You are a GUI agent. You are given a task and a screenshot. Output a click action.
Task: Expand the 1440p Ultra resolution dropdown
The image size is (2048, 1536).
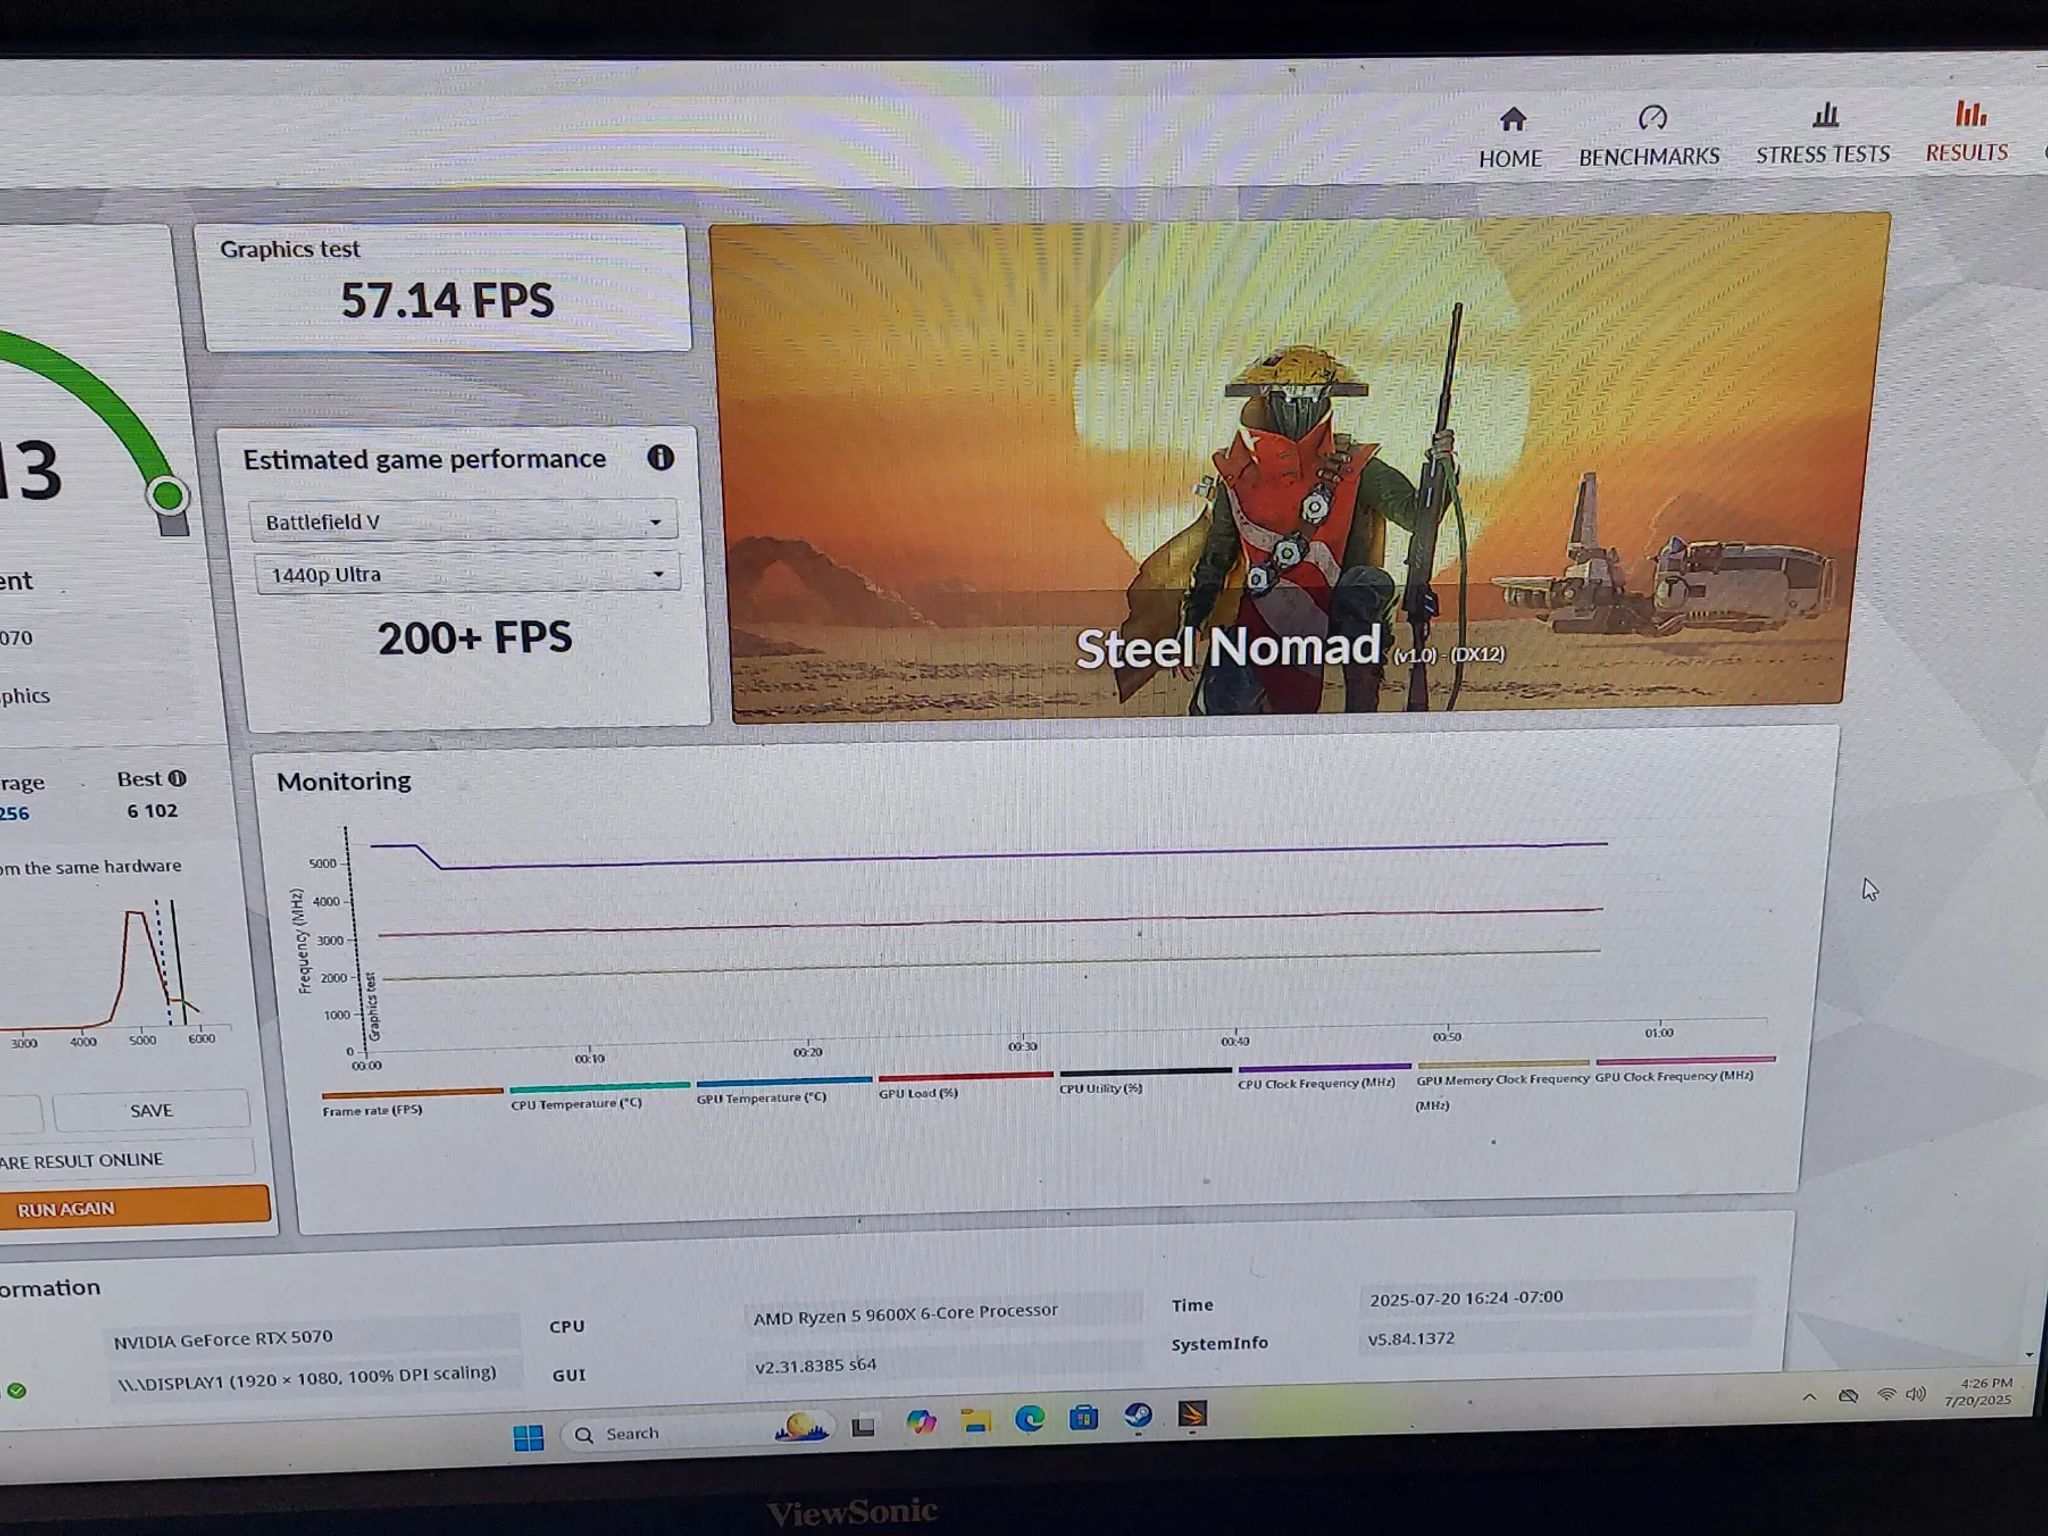467,574
